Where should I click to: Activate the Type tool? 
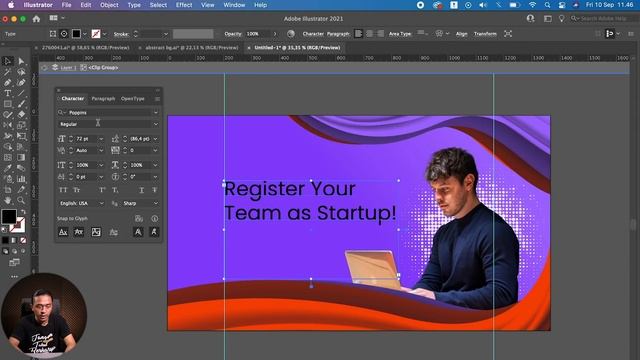(x=7, y=93)
